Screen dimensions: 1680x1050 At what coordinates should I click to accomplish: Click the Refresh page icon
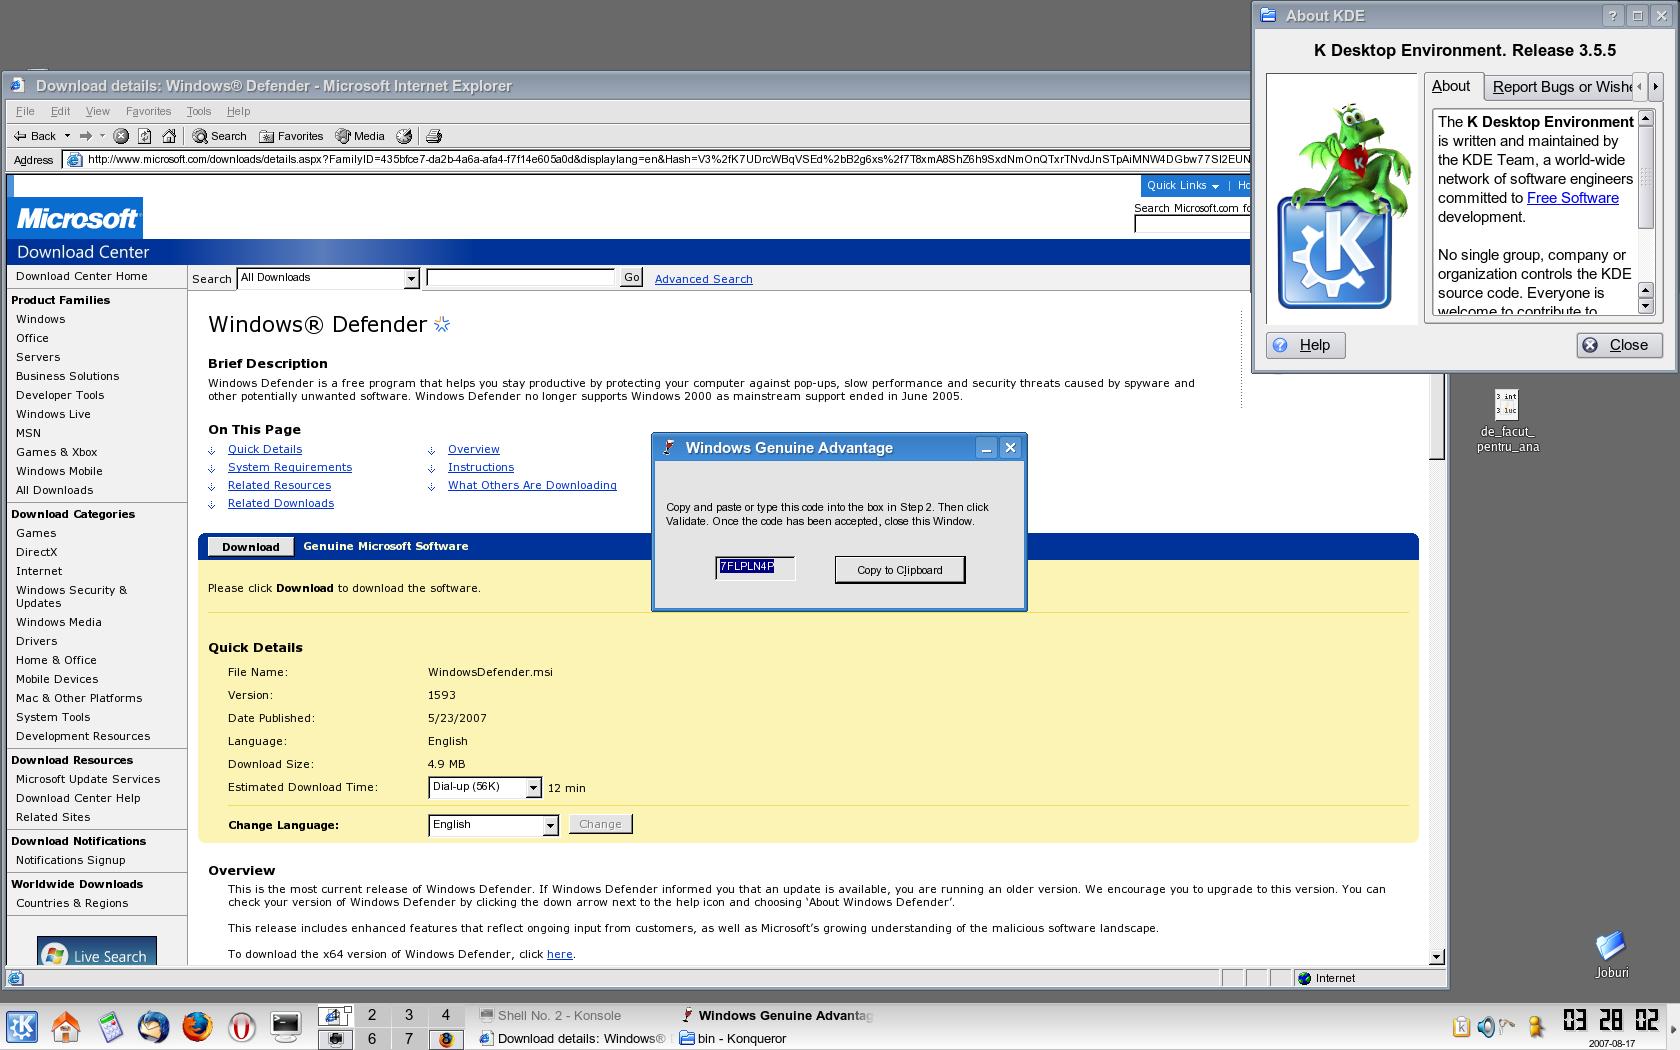click(x=145, y=136)
